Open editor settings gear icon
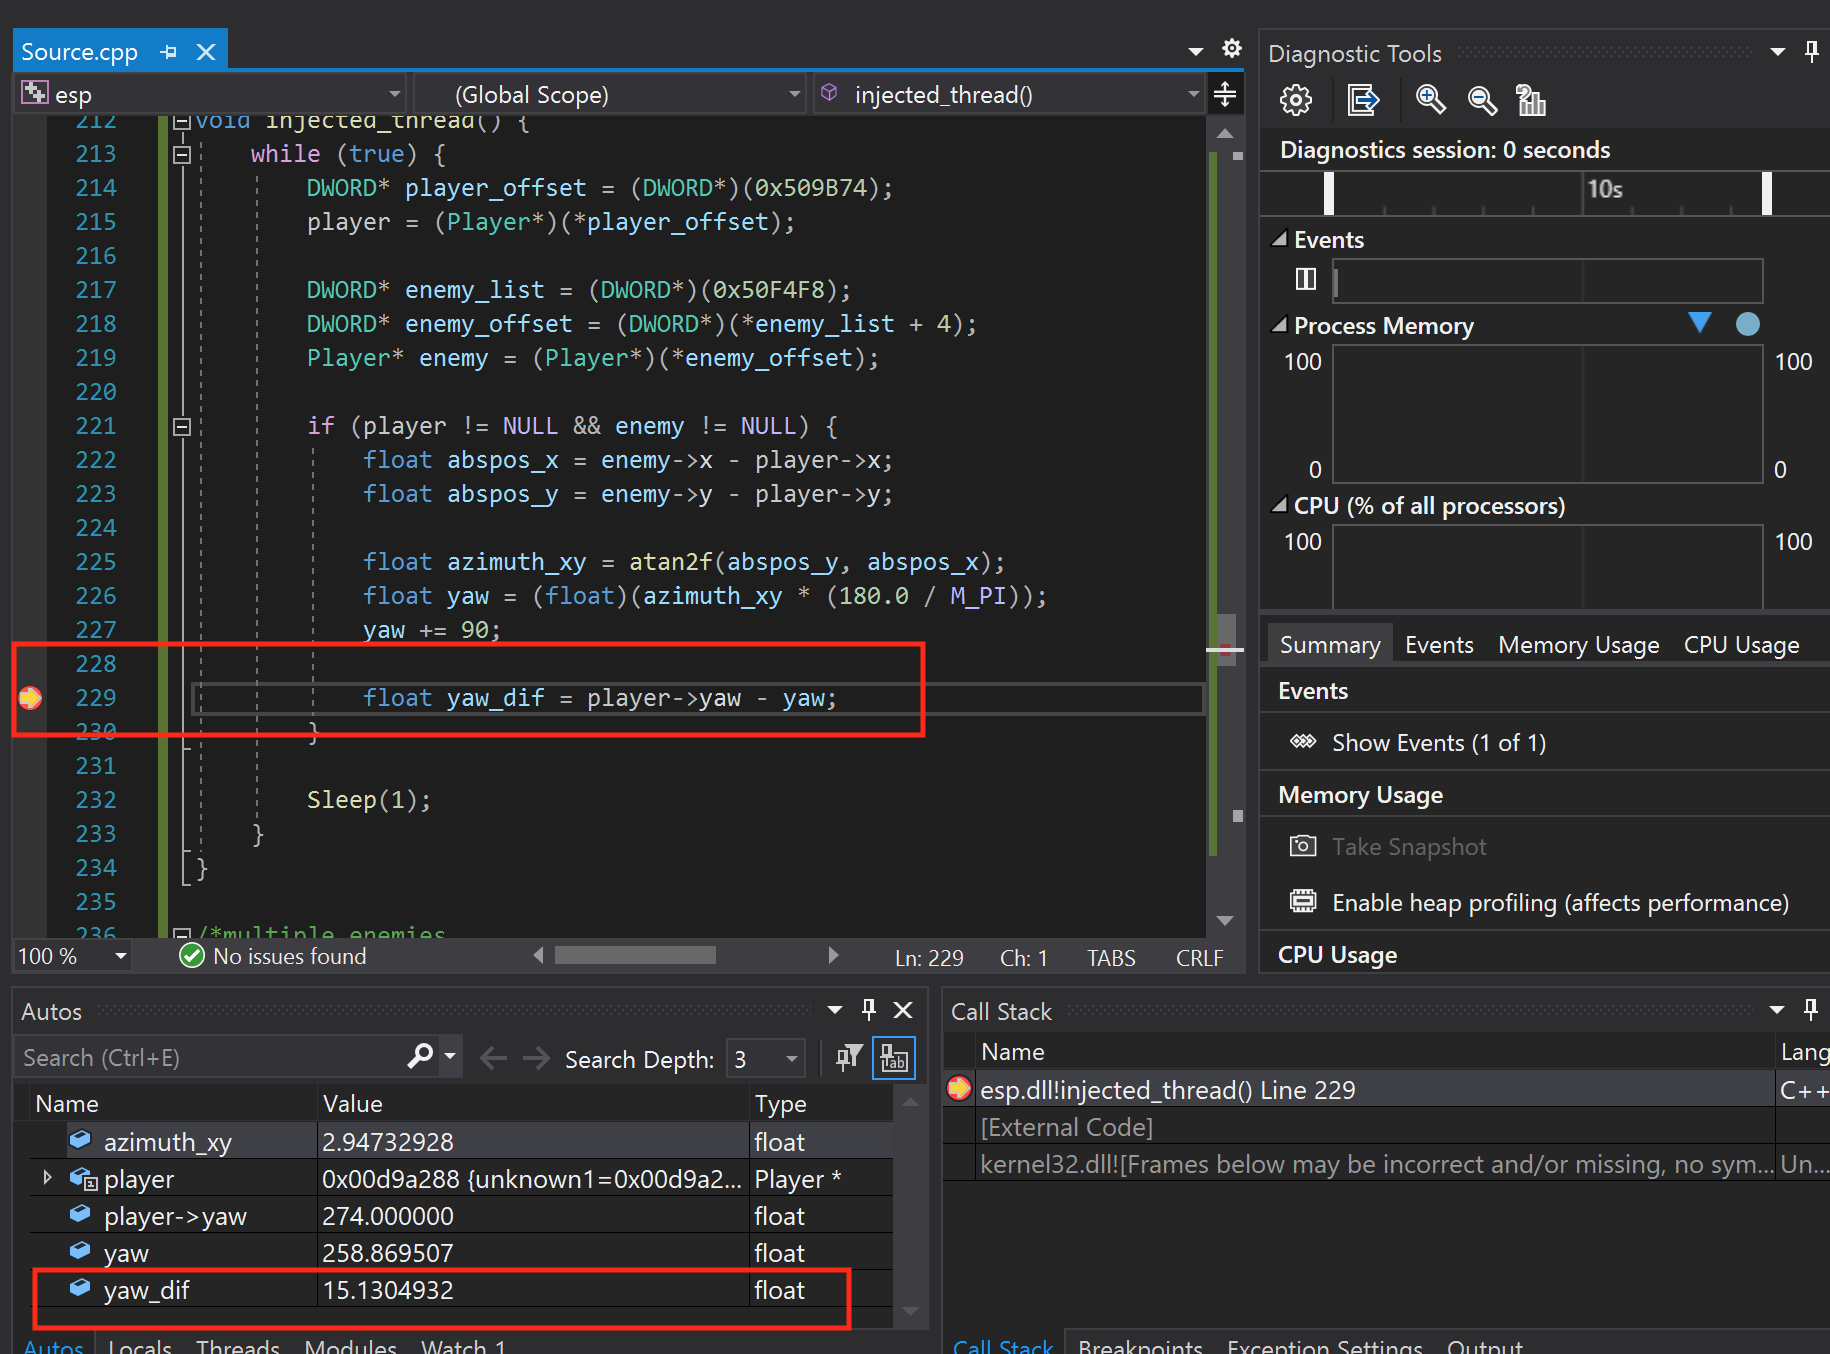The width and height of the screenshot is (1830, 1354). pos(1232,48)
